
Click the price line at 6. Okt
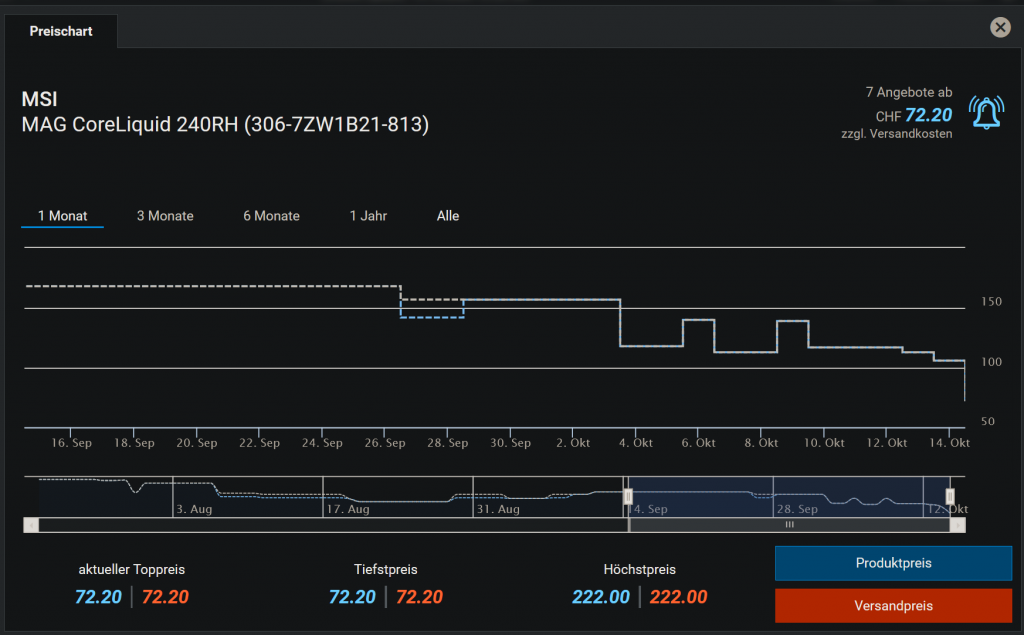(x=698, y=320)
